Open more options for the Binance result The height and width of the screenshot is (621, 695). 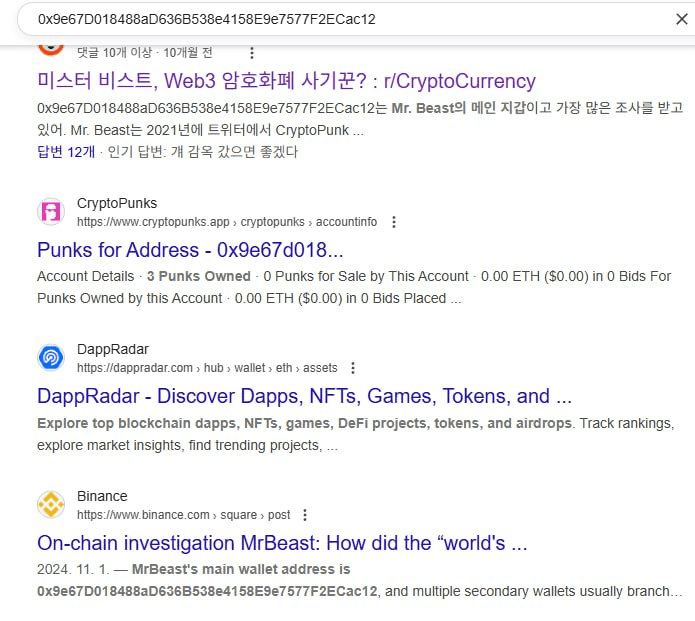[x=305, y=515]
